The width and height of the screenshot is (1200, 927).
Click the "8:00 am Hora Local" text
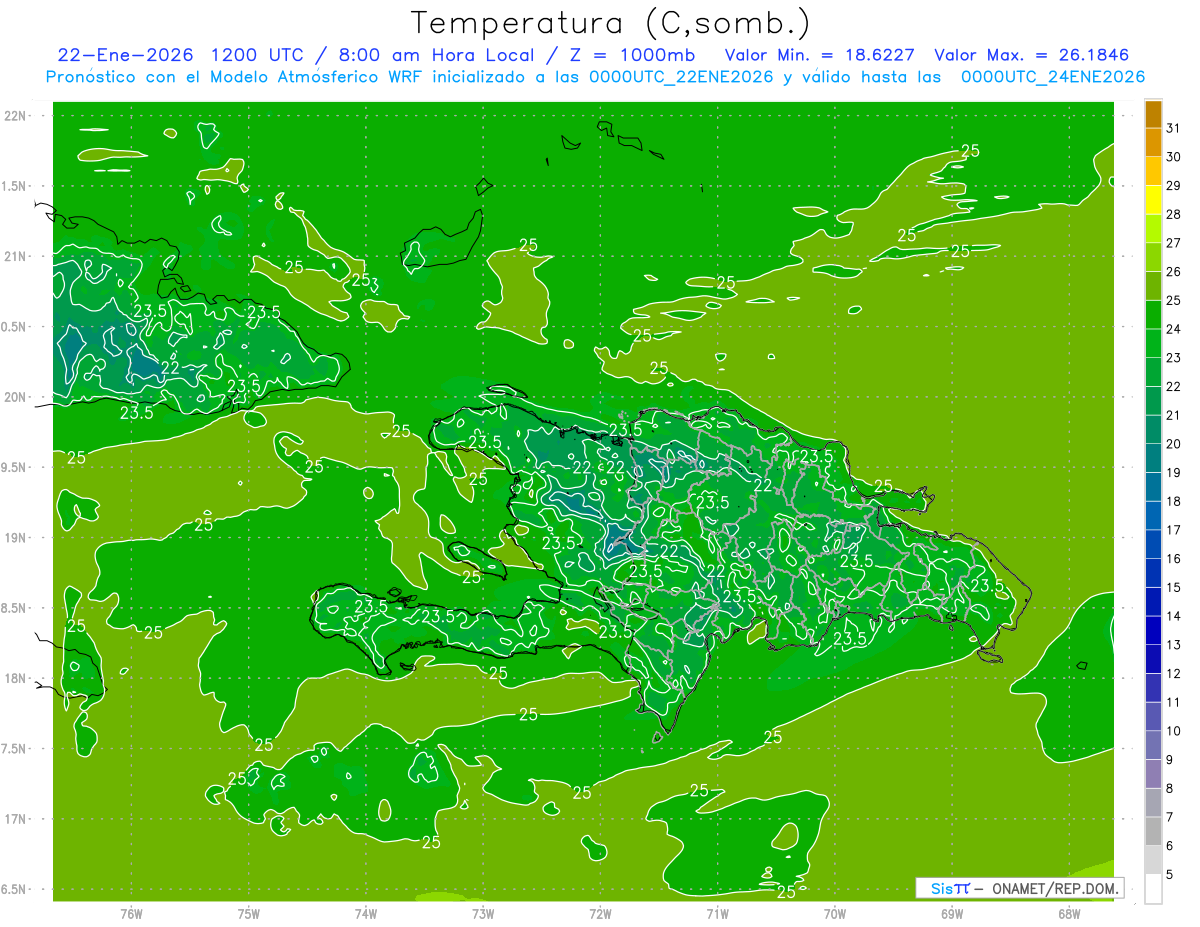[436, 55]
